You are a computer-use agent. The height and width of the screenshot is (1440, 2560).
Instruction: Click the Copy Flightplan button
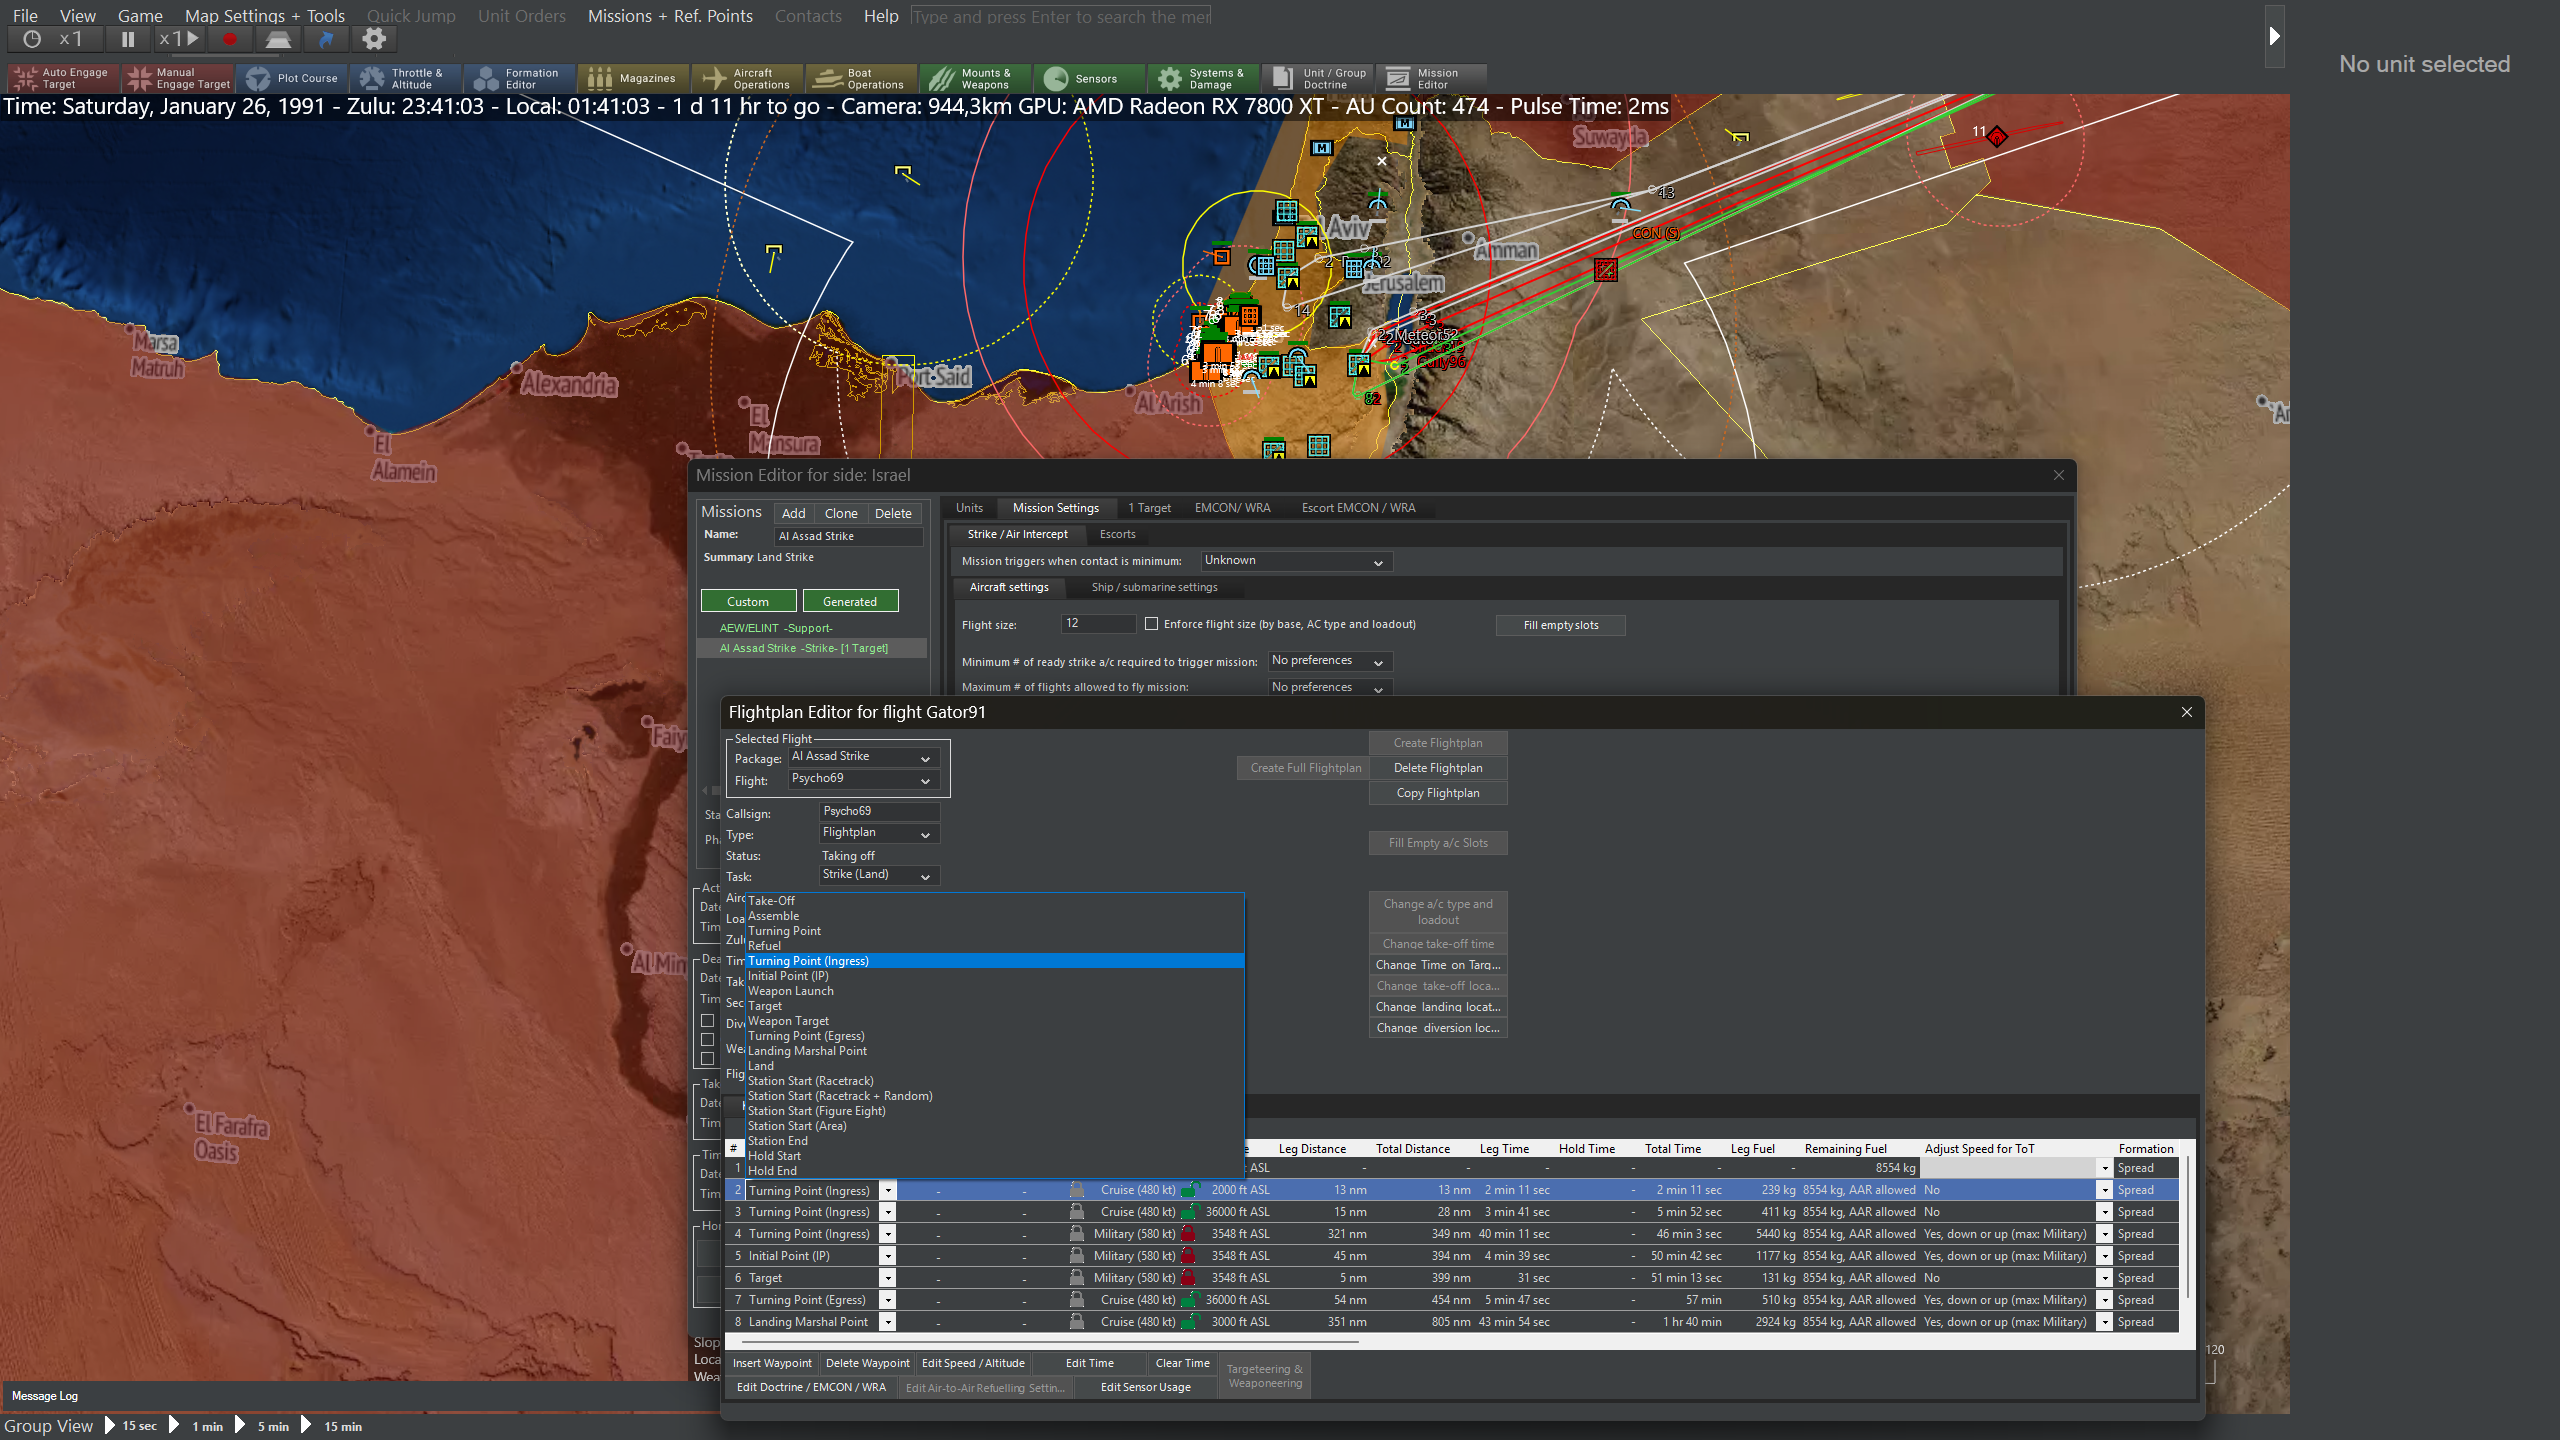point(1438,793)
